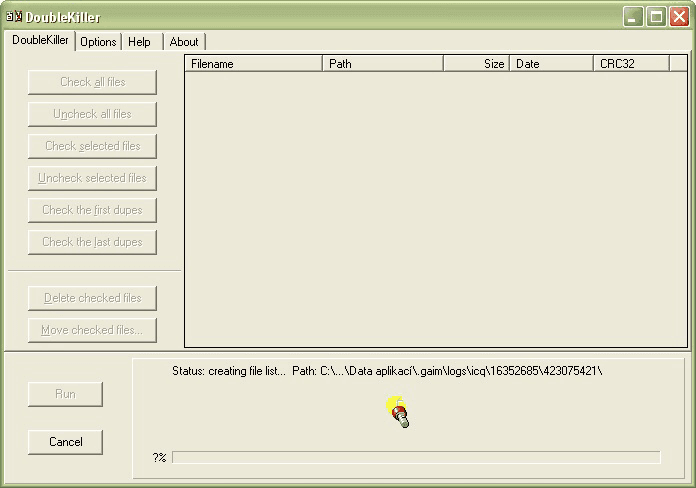Image resolution: width=696 pixels, height=488 pixels.
Task: Click the Uncheck all files button
Action: coord(92,114)
